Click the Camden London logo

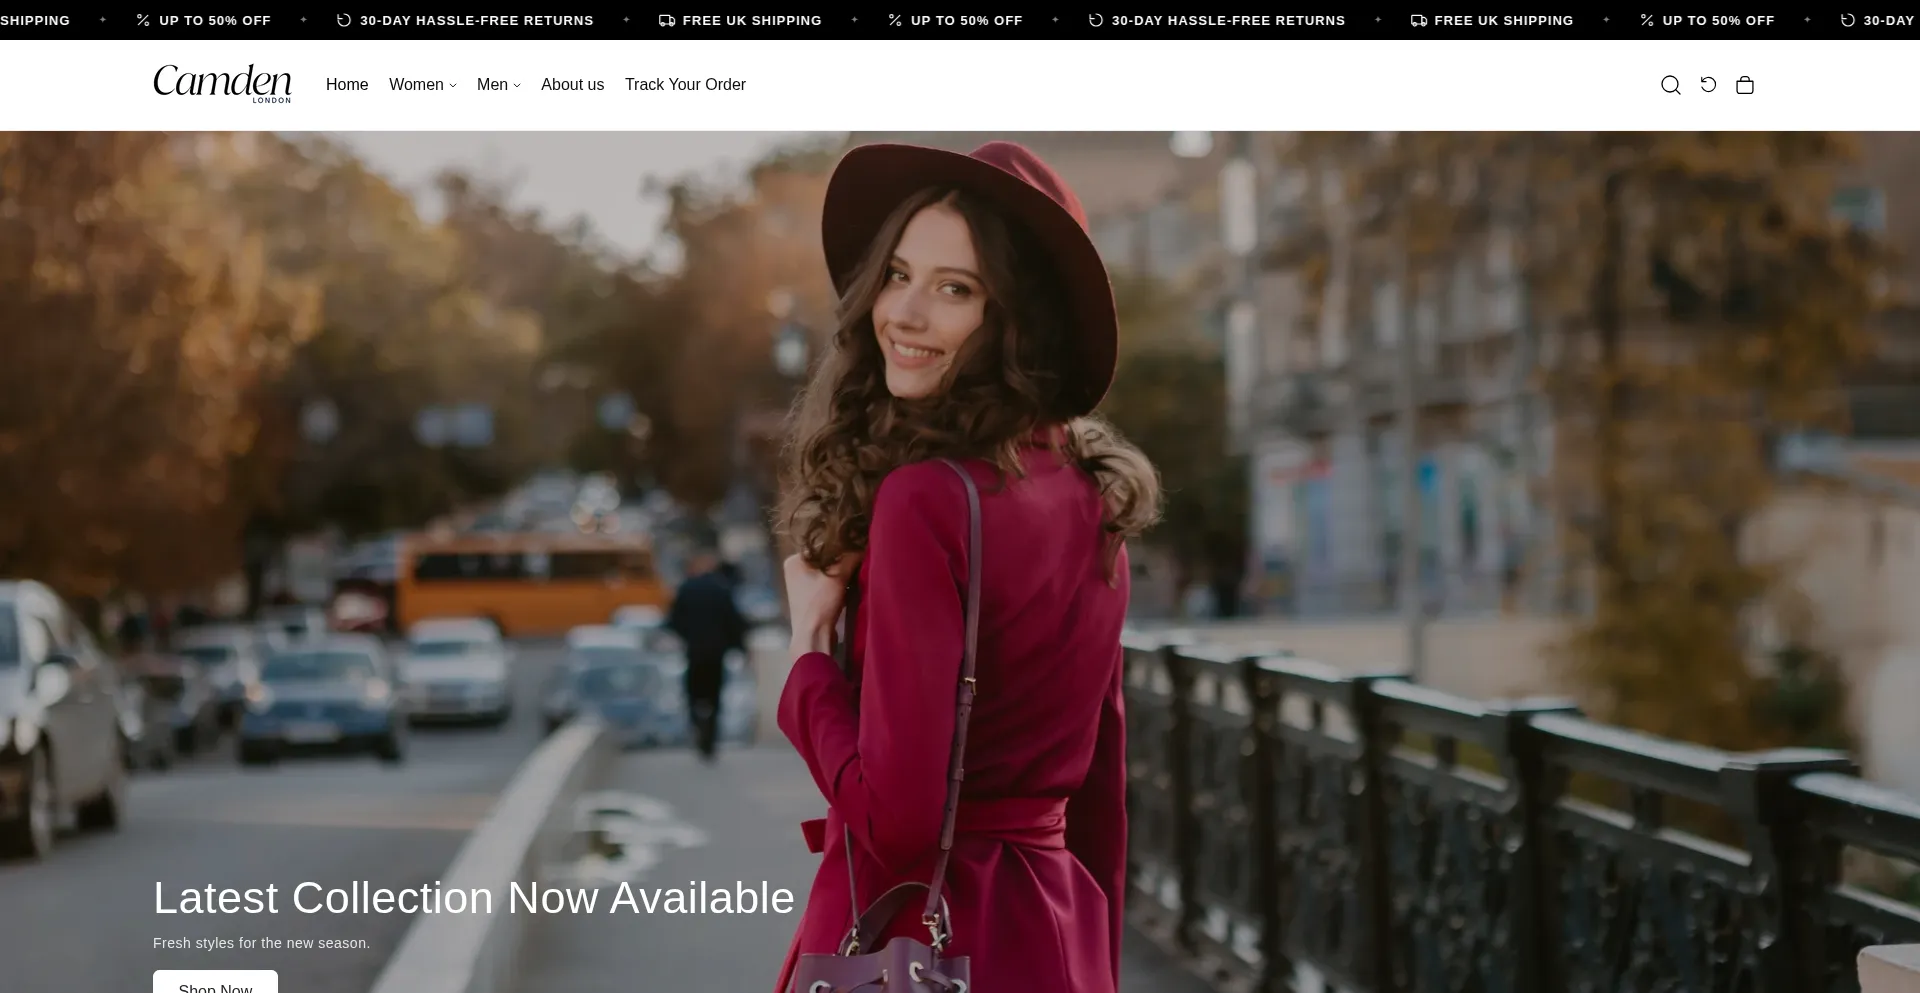click(222, 84)
